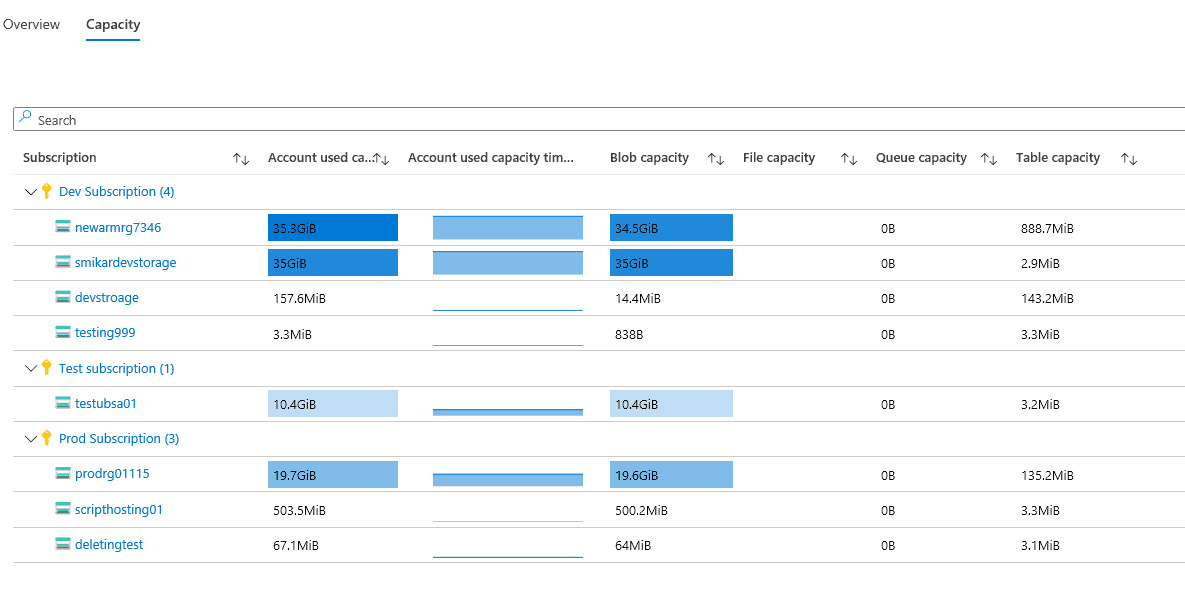The image size is (1185, 591).
Task: Collapse the Prod Subscription group chevron
Action: (30, 438)
